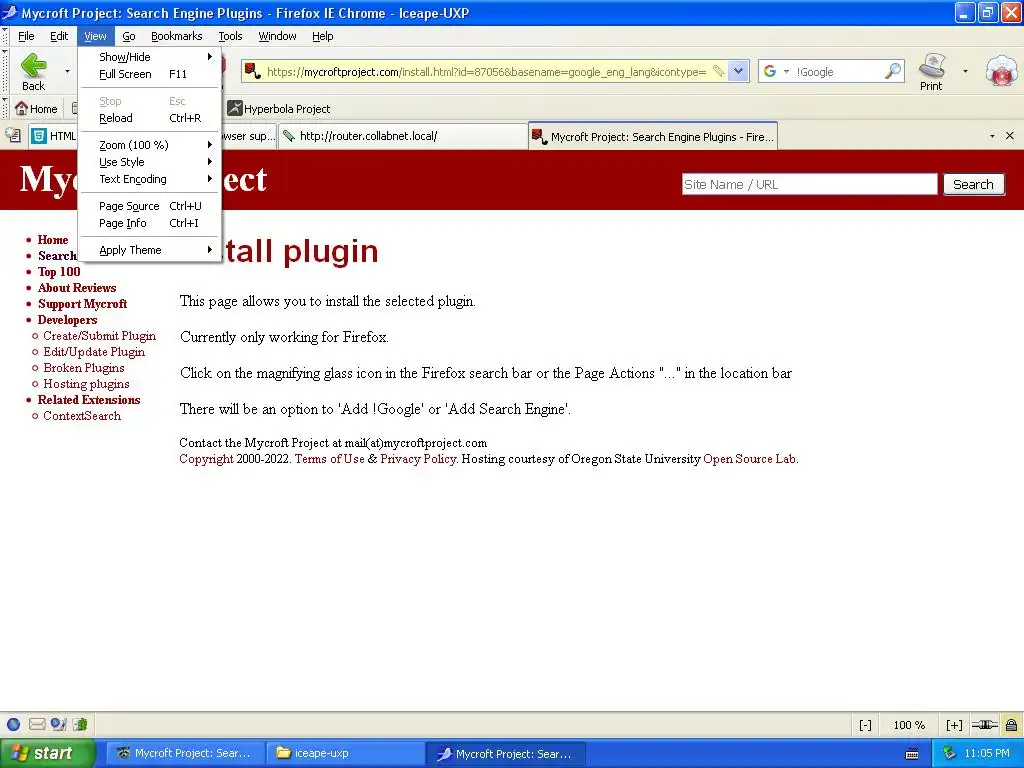Click the Home bookmark icon

(22, 108)
